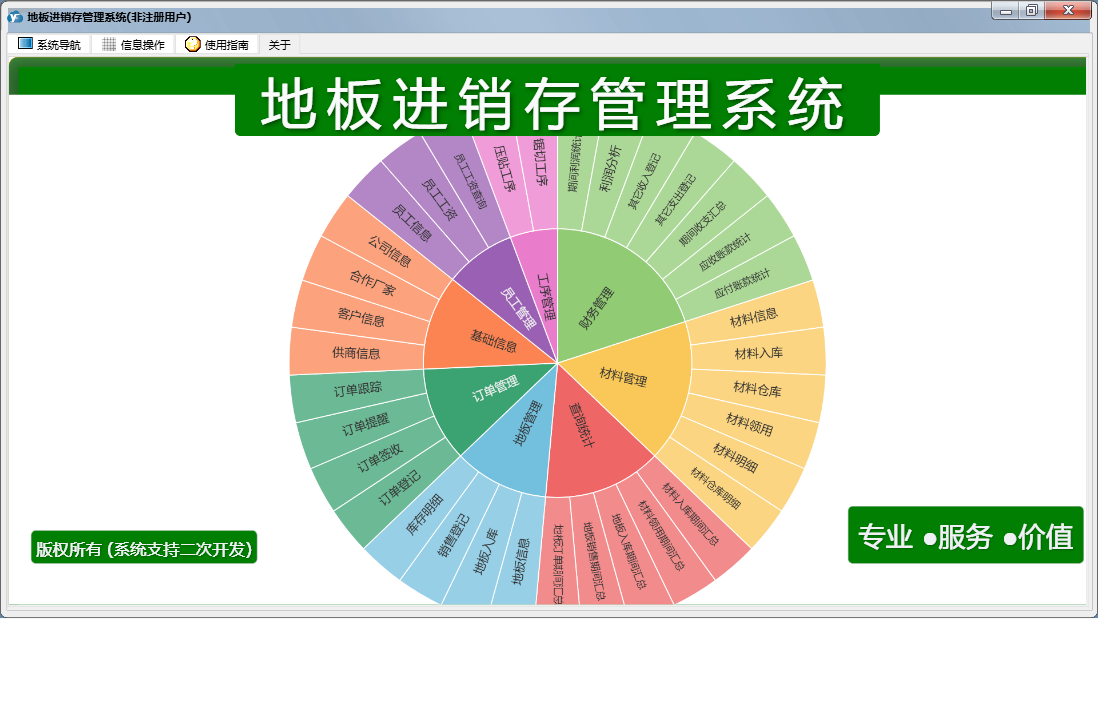1098x726 pixels.
Task: Open 材料入库期间汇总 segment
Action: pos(690,514)
